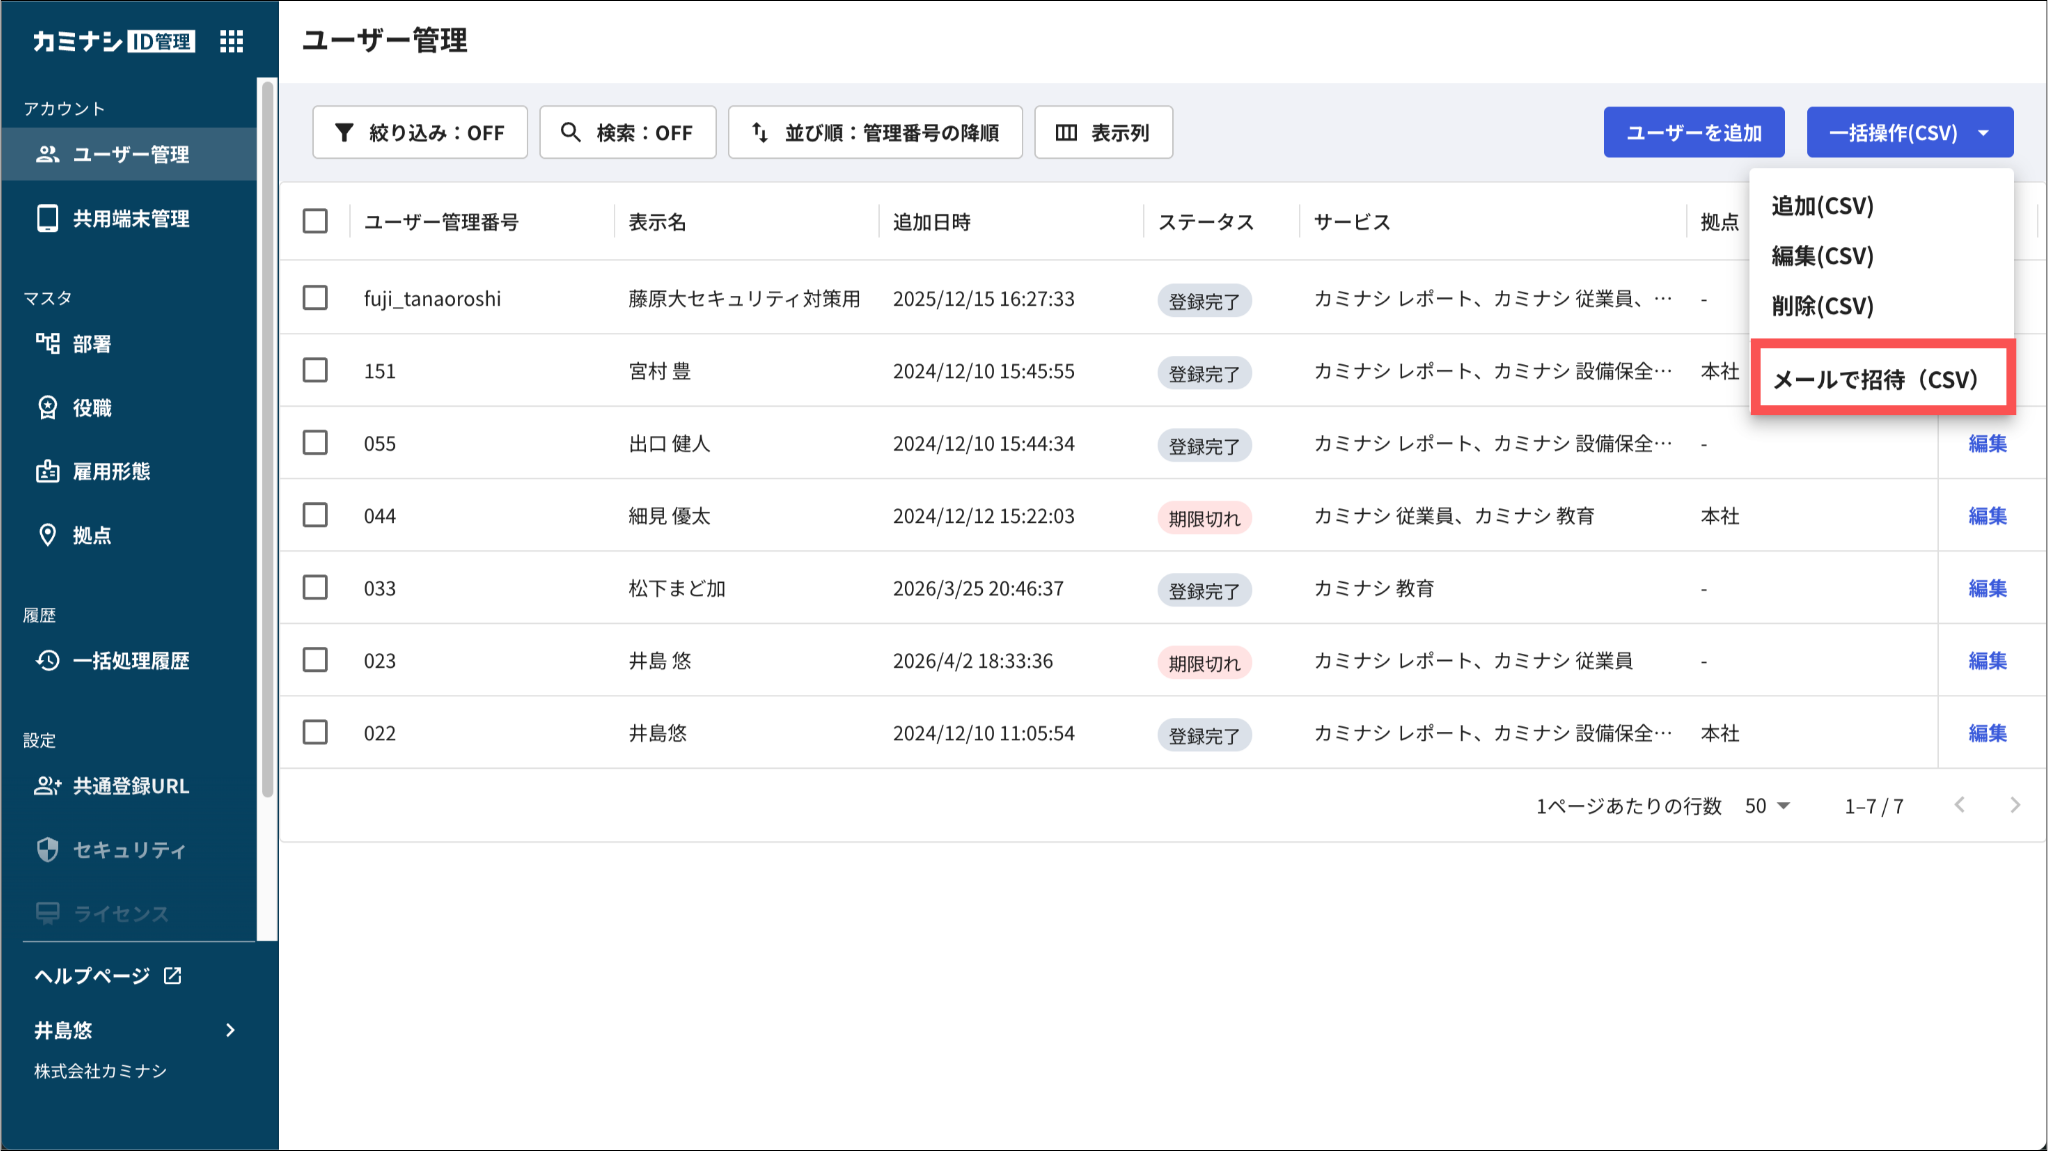
Task: Click the 共通登録URL person-add icon
Action: 48,786
